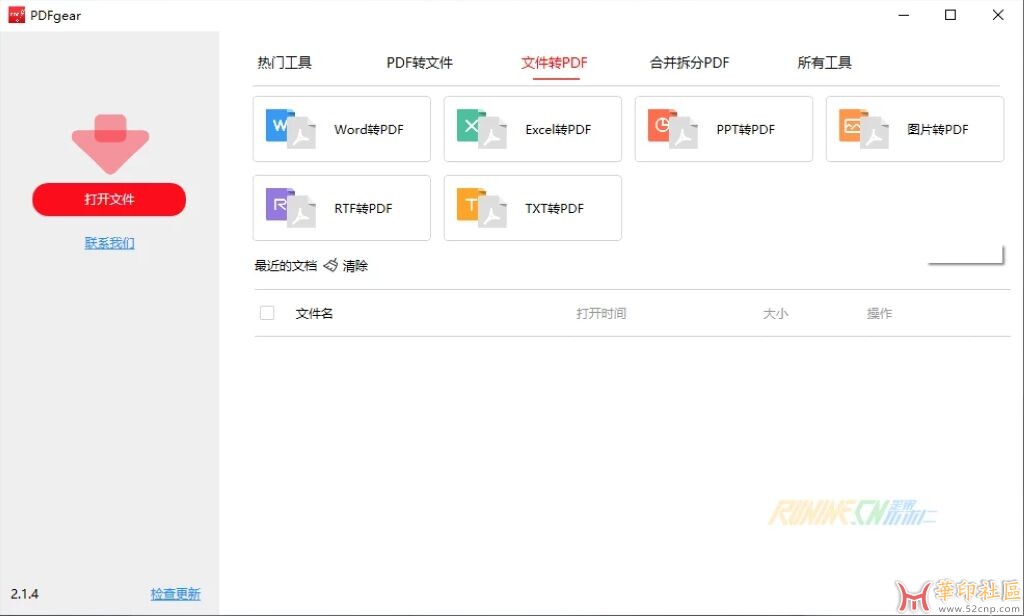Click the PPT to PDF presentation icon

point(673,129)
